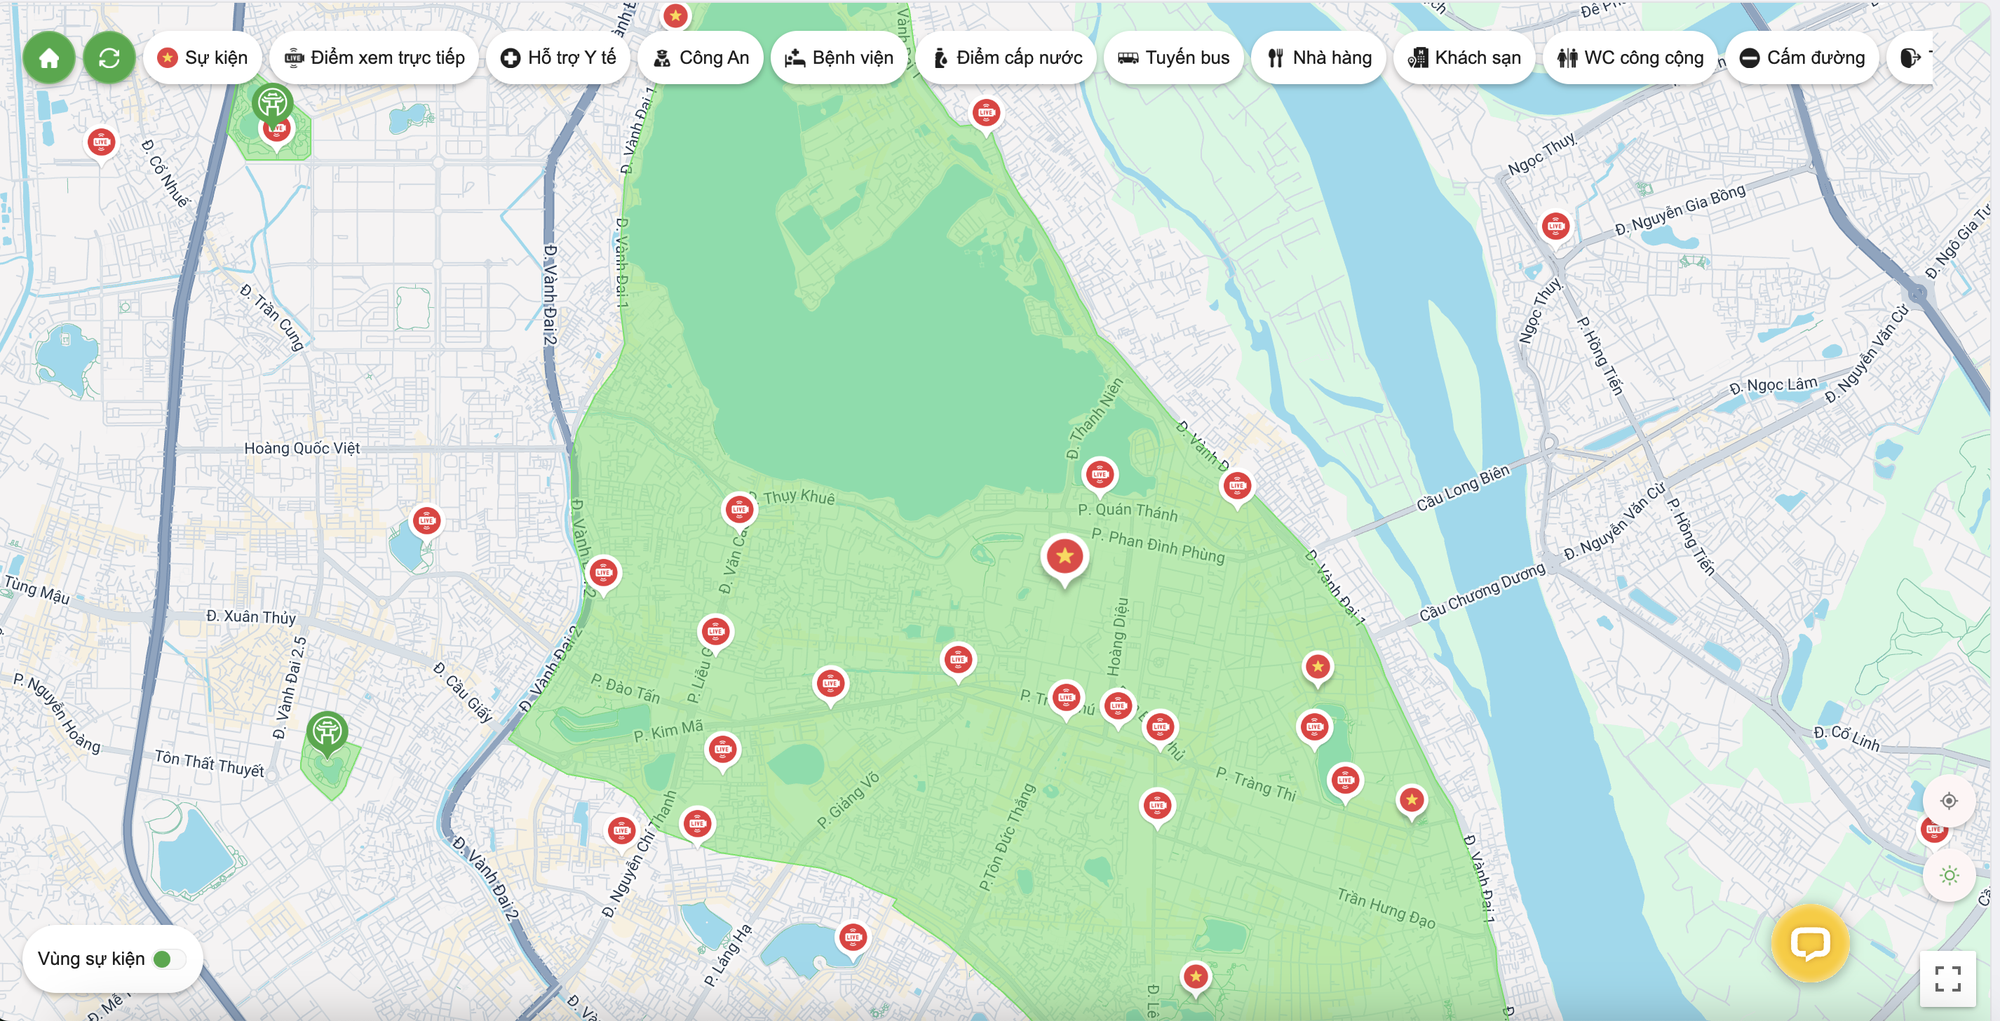Filter map by Sự kiện
Viewport: 2000px width, 1021px height.
tap(203, 58)
